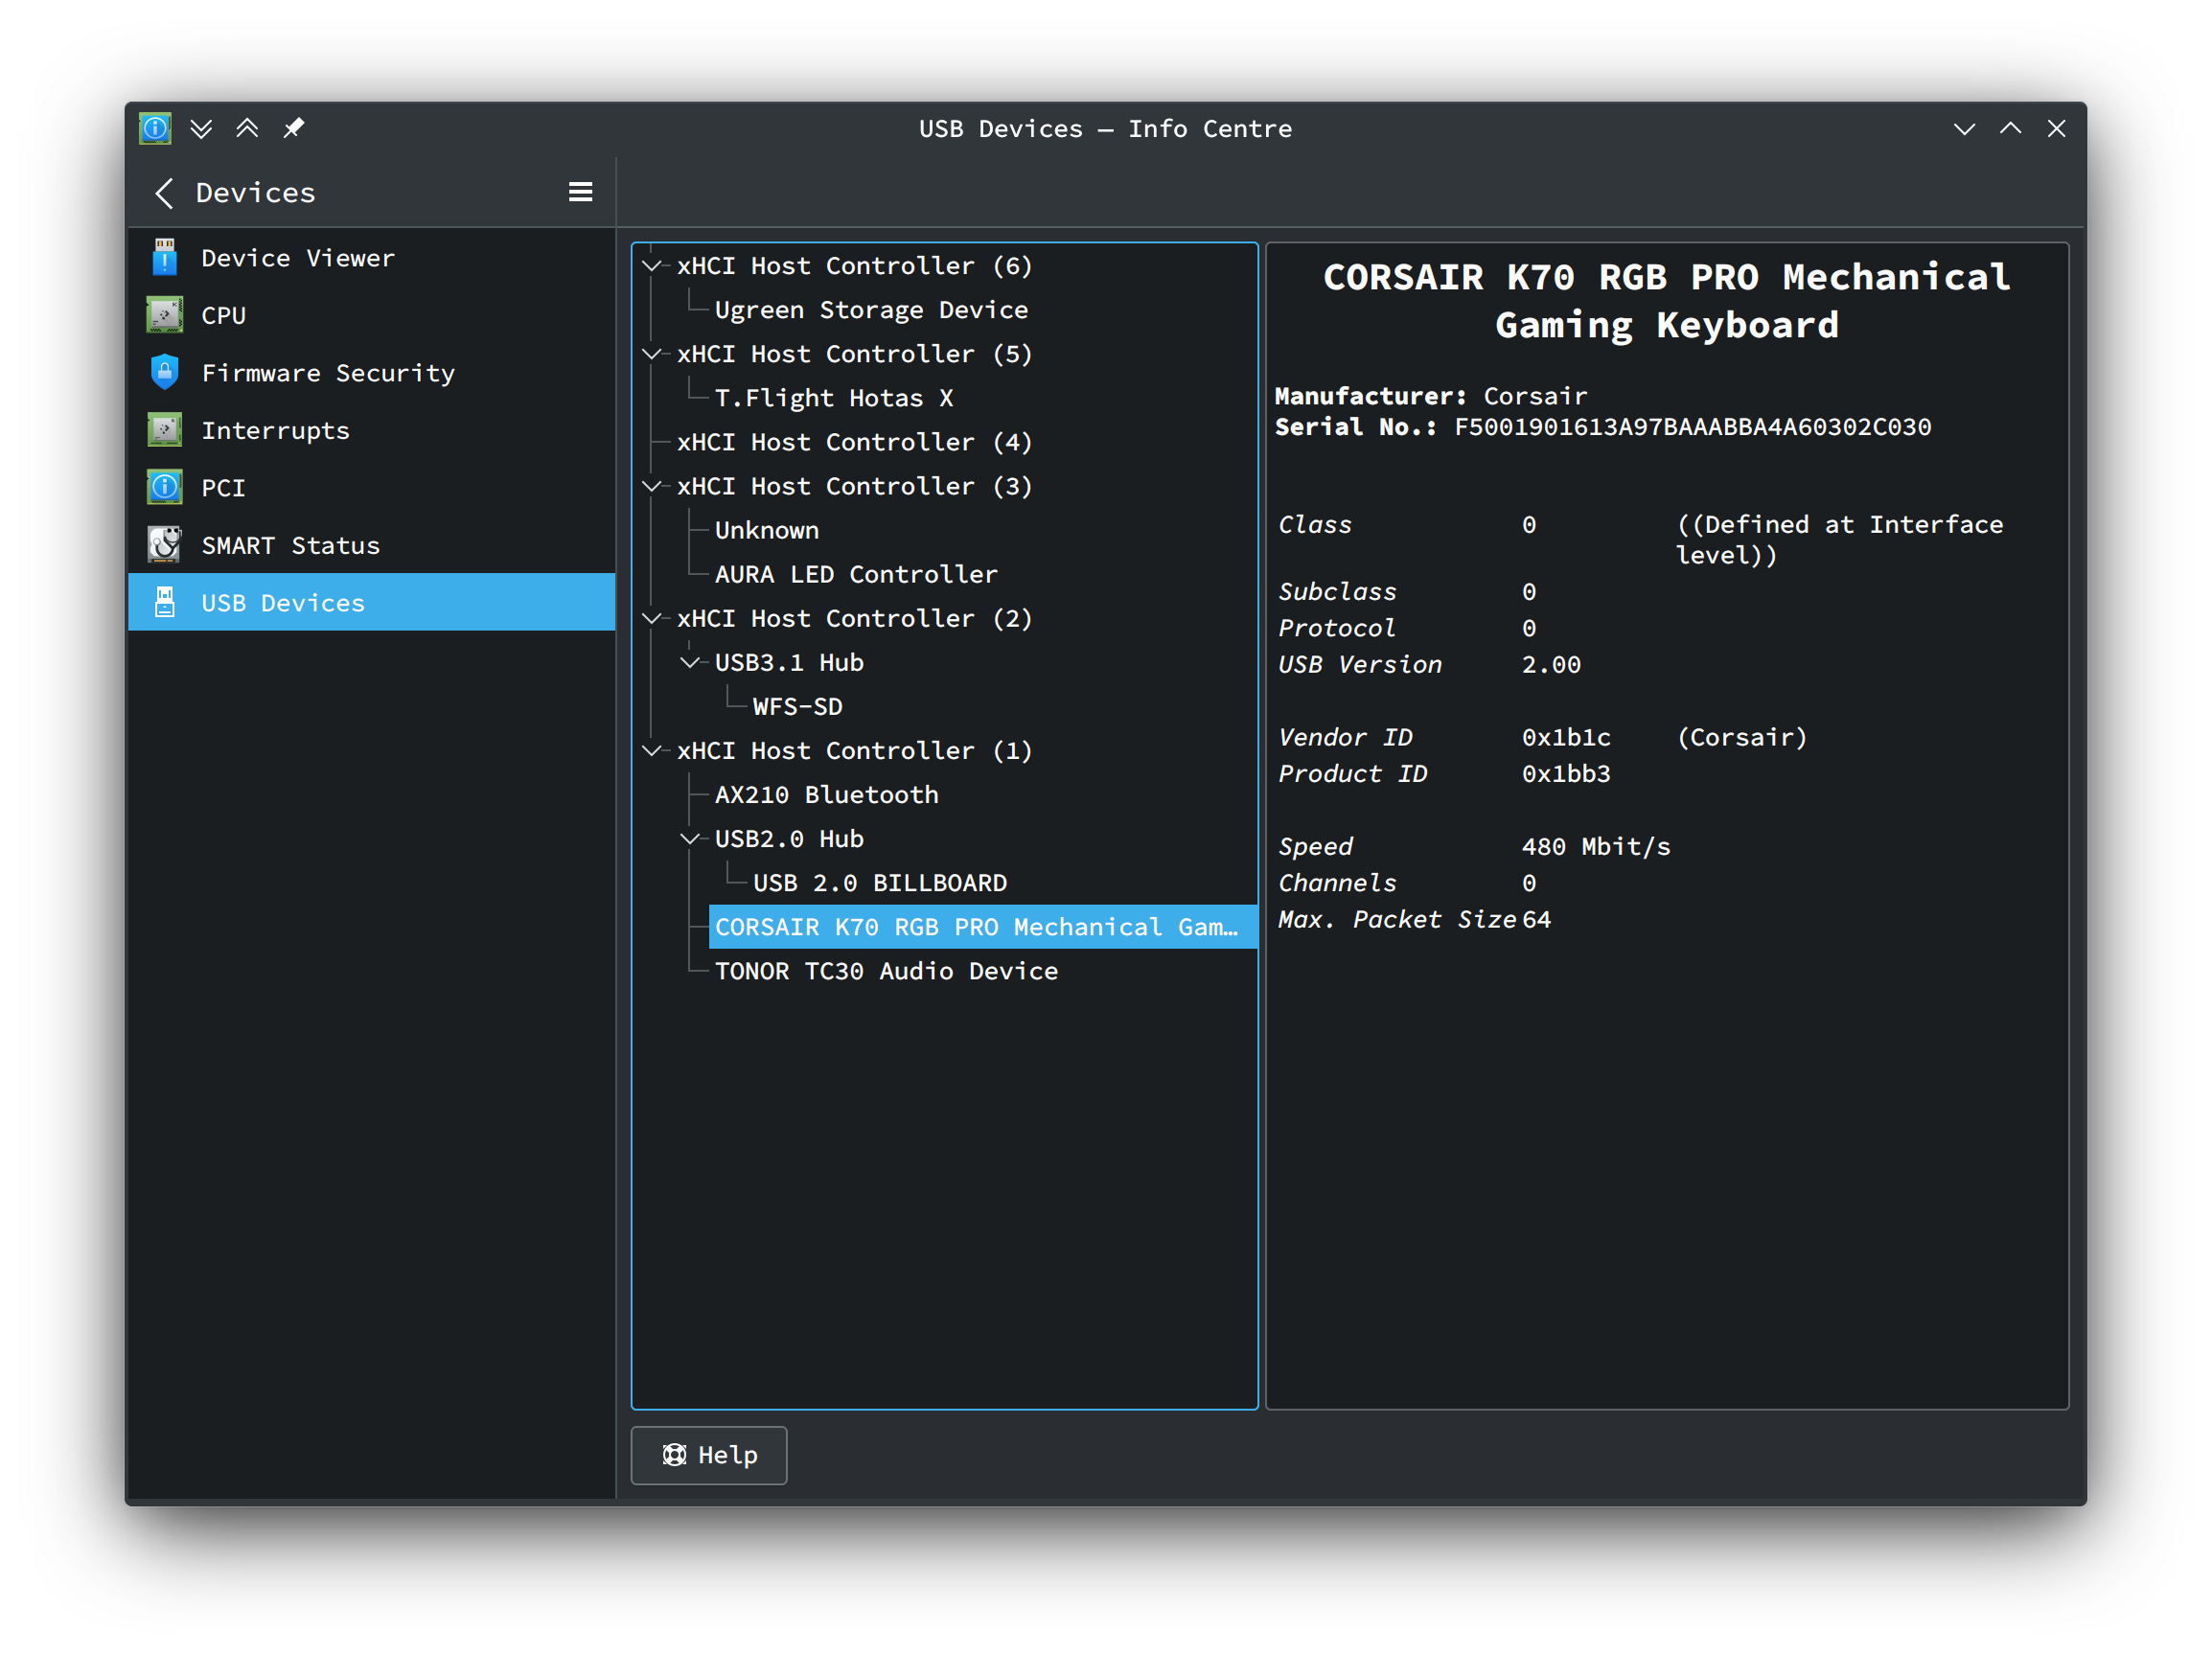Select the SMART Status stethoscope icon
The width and height of the screenshot is (2212, 1654).
pyautogui.click(x=165, y=544)
